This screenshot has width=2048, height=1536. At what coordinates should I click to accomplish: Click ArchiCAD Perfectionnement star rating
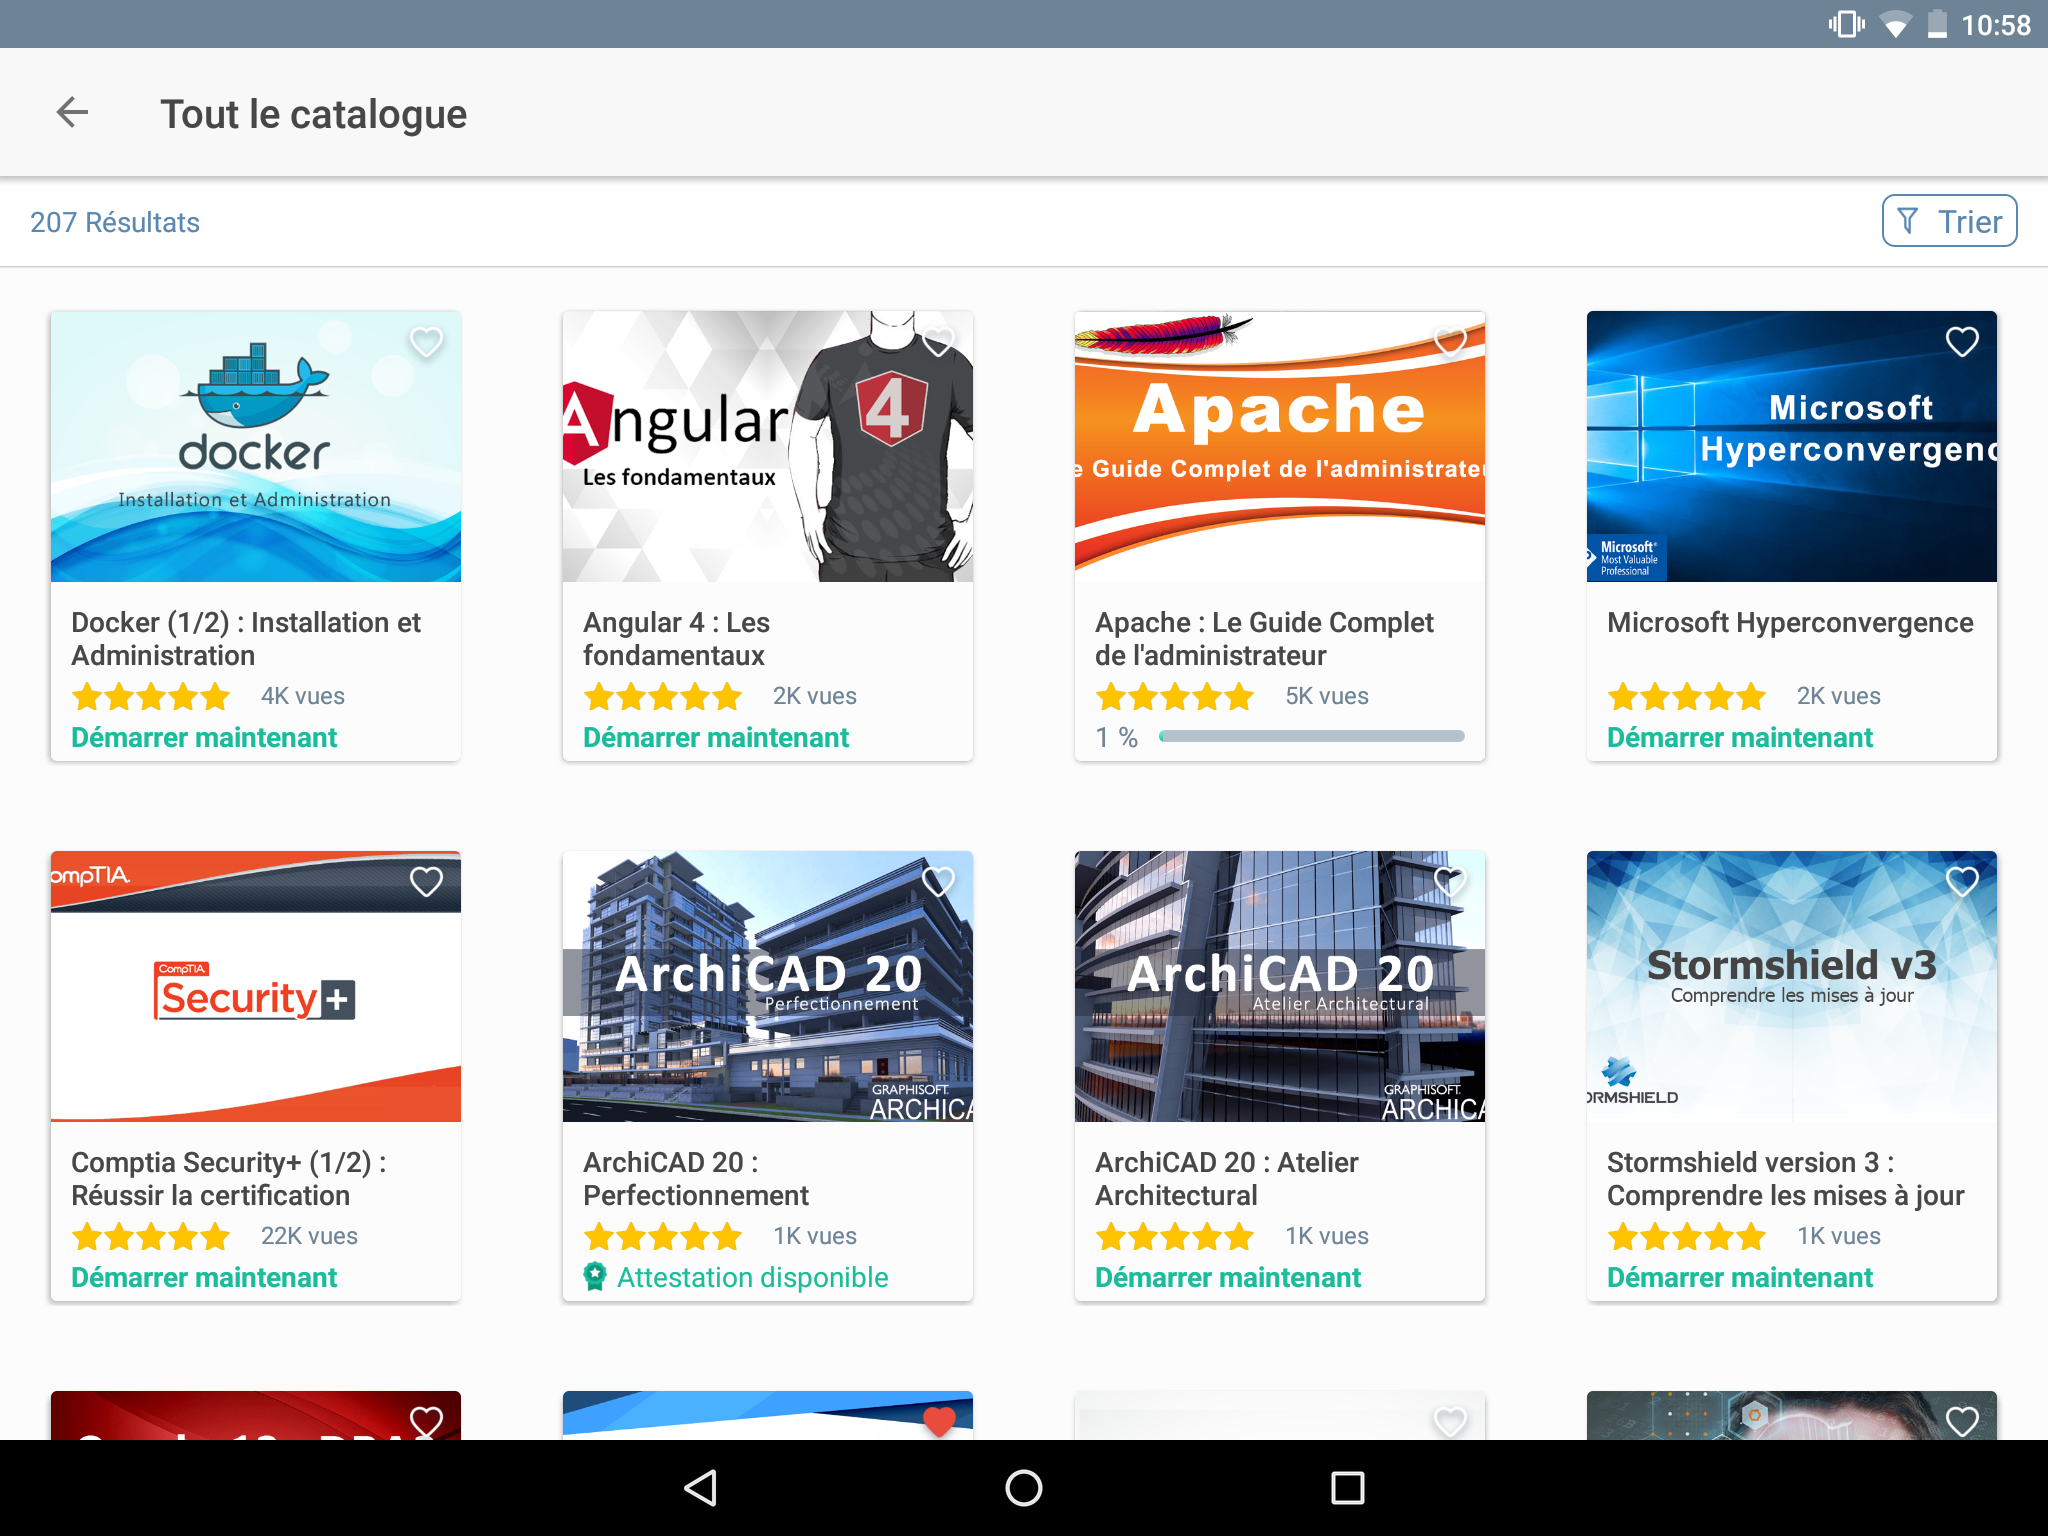point(663,1236)
